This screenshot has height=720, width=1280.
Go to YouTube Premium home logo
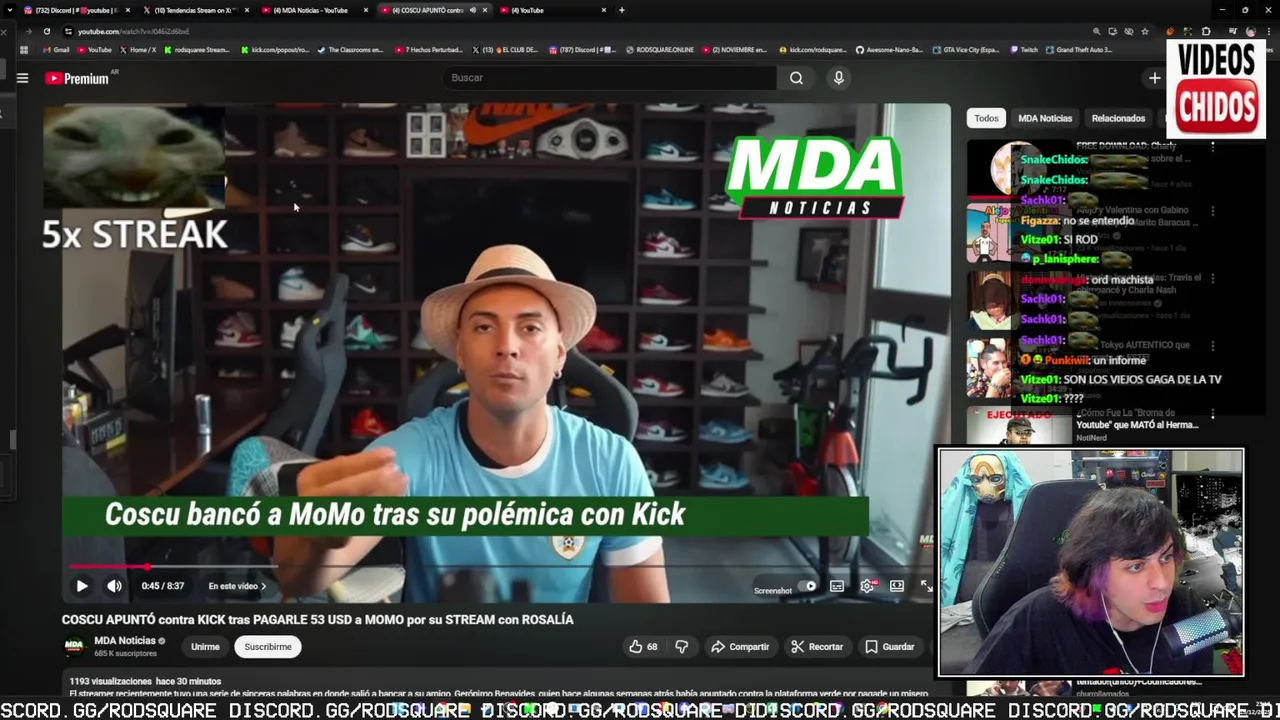[x=77, y=78]
